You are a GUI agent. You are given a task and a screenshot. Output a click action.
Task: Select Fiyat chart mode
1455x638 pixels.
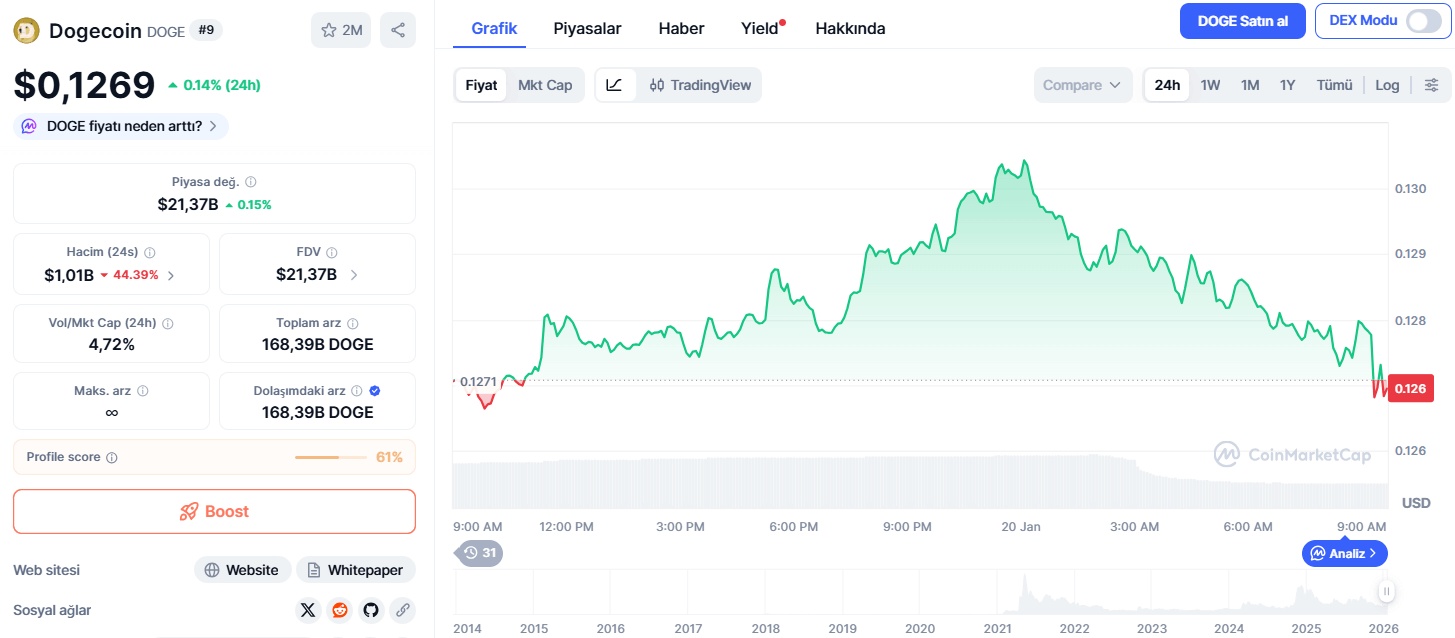tap(481, 85)
